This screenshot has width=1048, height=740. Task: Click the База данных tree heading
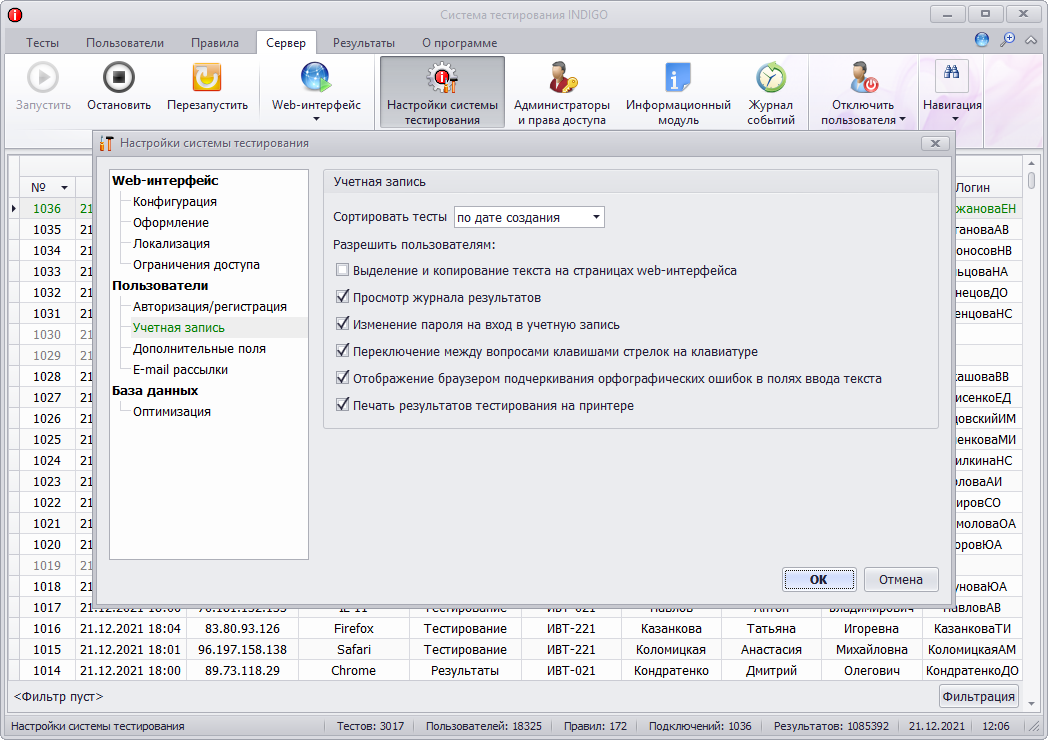pyautogui.click(x=155, y=390)
